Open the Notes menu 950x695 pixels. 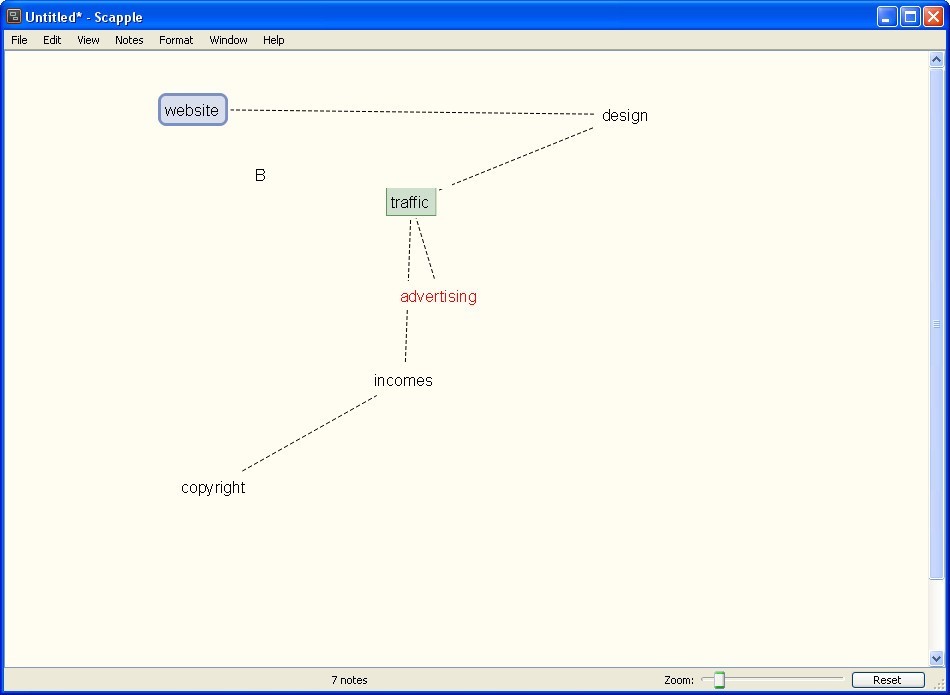129,40
